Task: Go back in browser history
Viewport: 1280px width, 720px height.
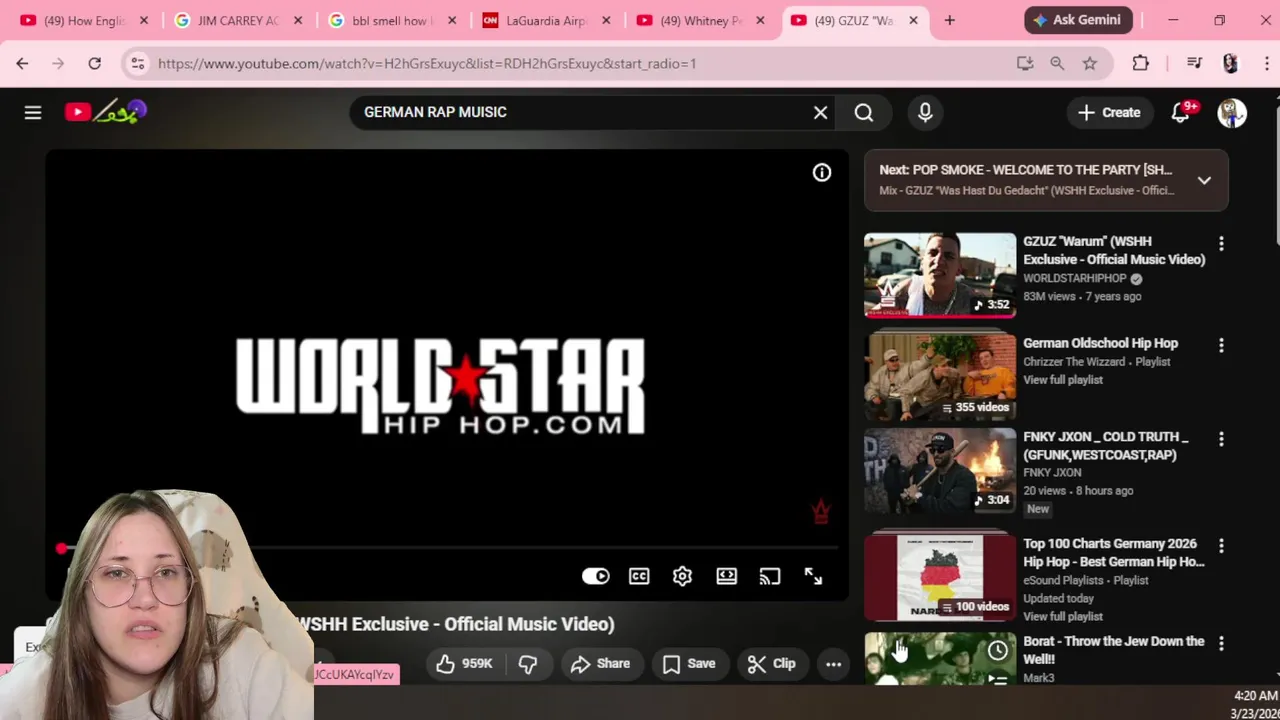Action: point(22,64)
